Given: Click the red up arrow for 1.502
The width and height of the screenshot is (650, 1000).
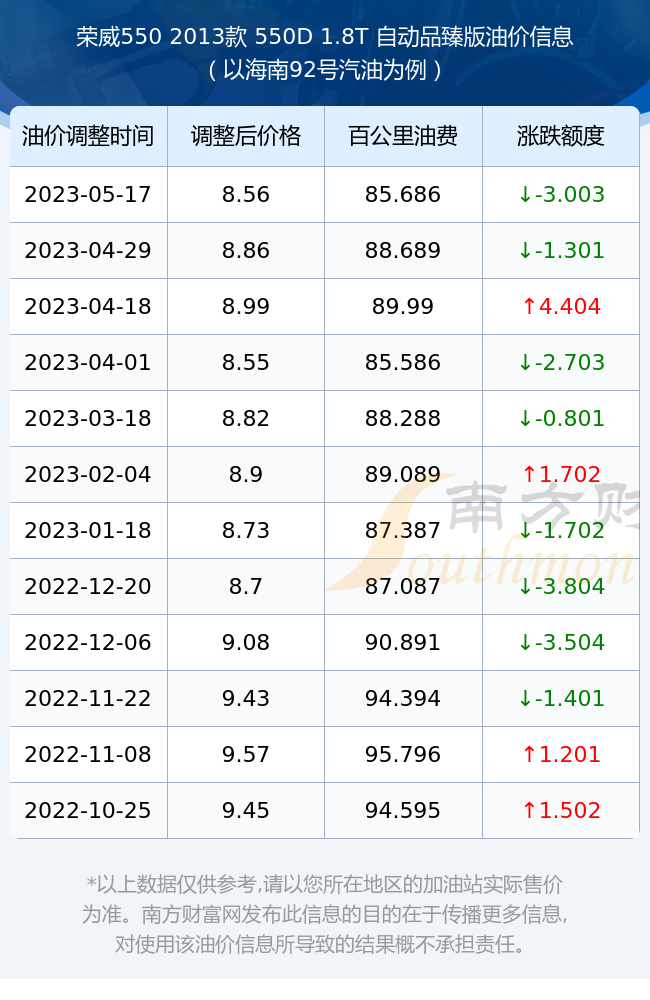Looking at the screenshot, I should (x=529, y=811).
